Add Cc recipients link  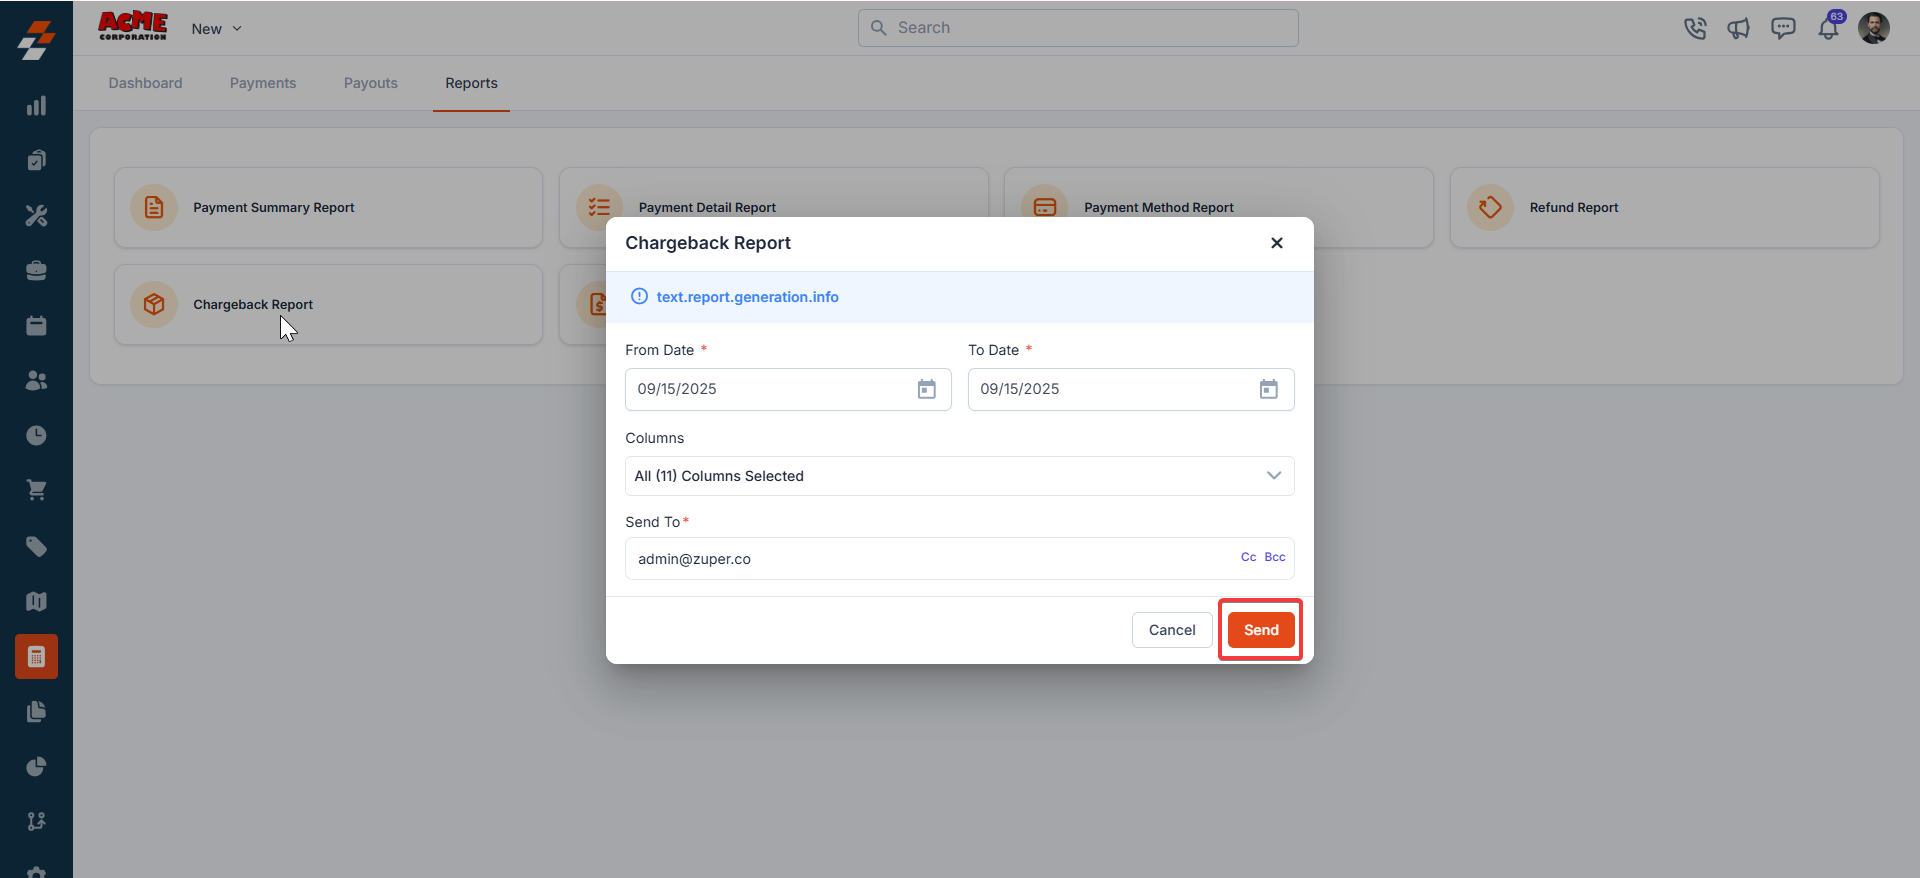click(1249, 557)
